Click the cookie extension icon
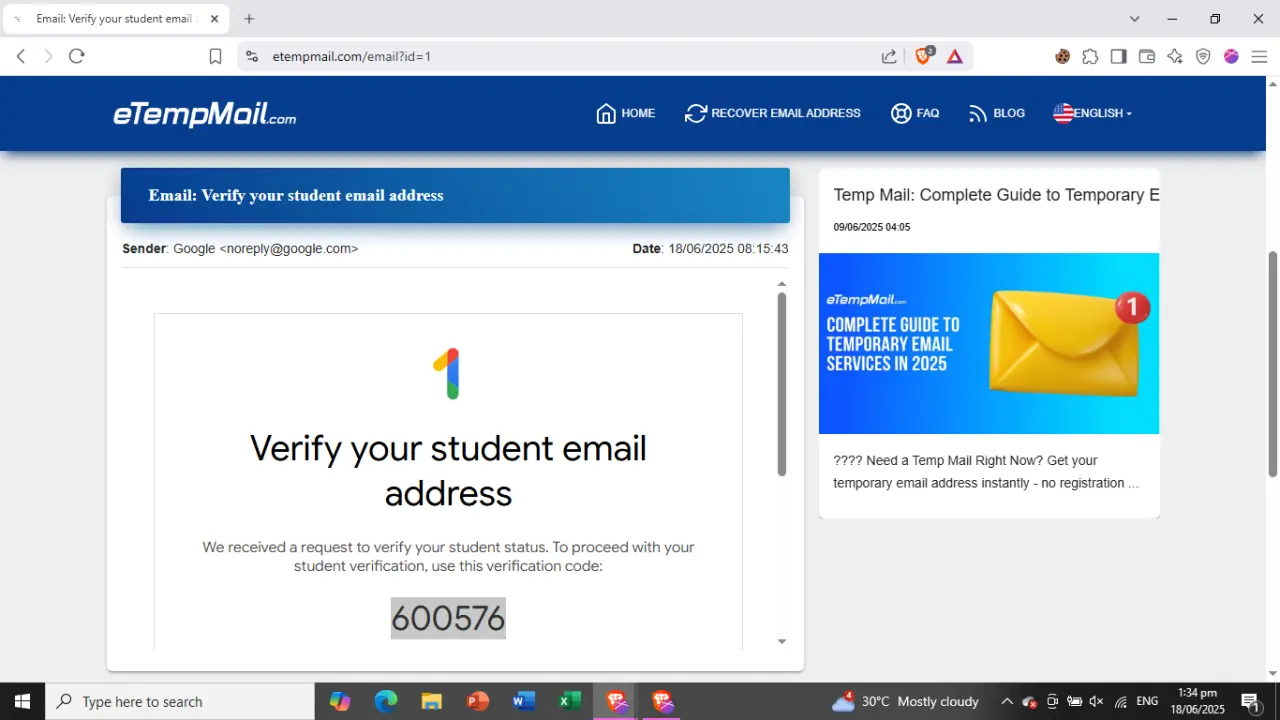This screenshot has width=1280, height=720. coord(1063,57)
